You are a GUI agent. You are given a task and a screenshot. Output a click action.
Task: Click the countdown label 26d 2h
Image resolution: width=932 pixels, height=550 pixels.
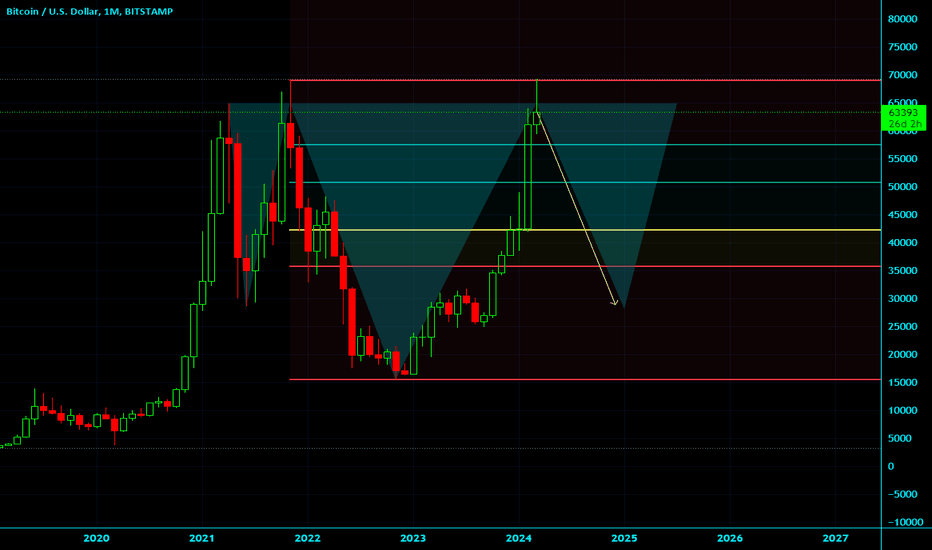(905, 124)
